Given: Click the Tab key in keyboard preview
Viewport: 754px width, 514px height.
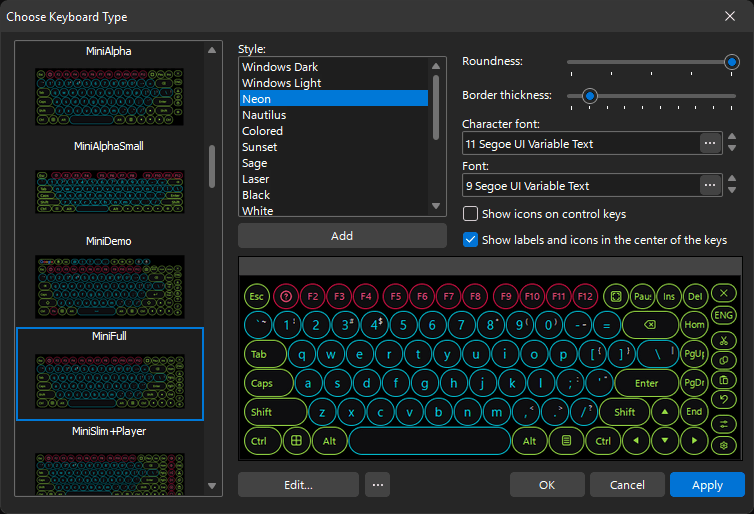Looking at the screenshot, I should 265,354.
